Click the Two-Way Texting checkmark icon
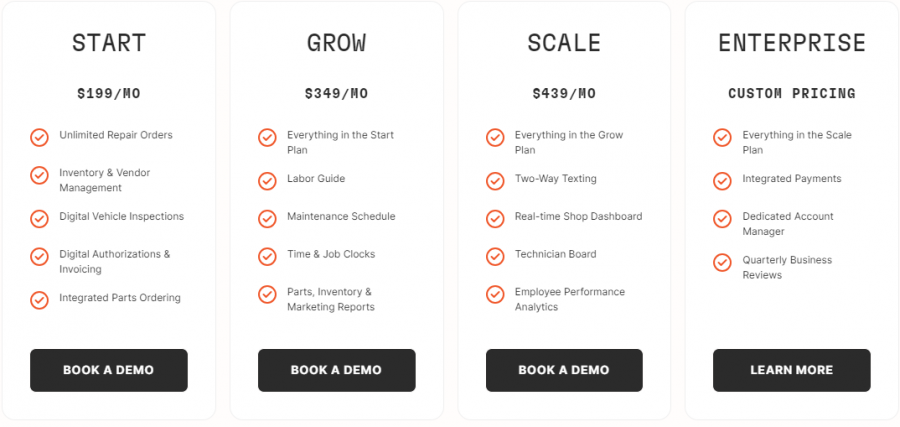Screen dimensions: 900x427 (x=495, y=180)
